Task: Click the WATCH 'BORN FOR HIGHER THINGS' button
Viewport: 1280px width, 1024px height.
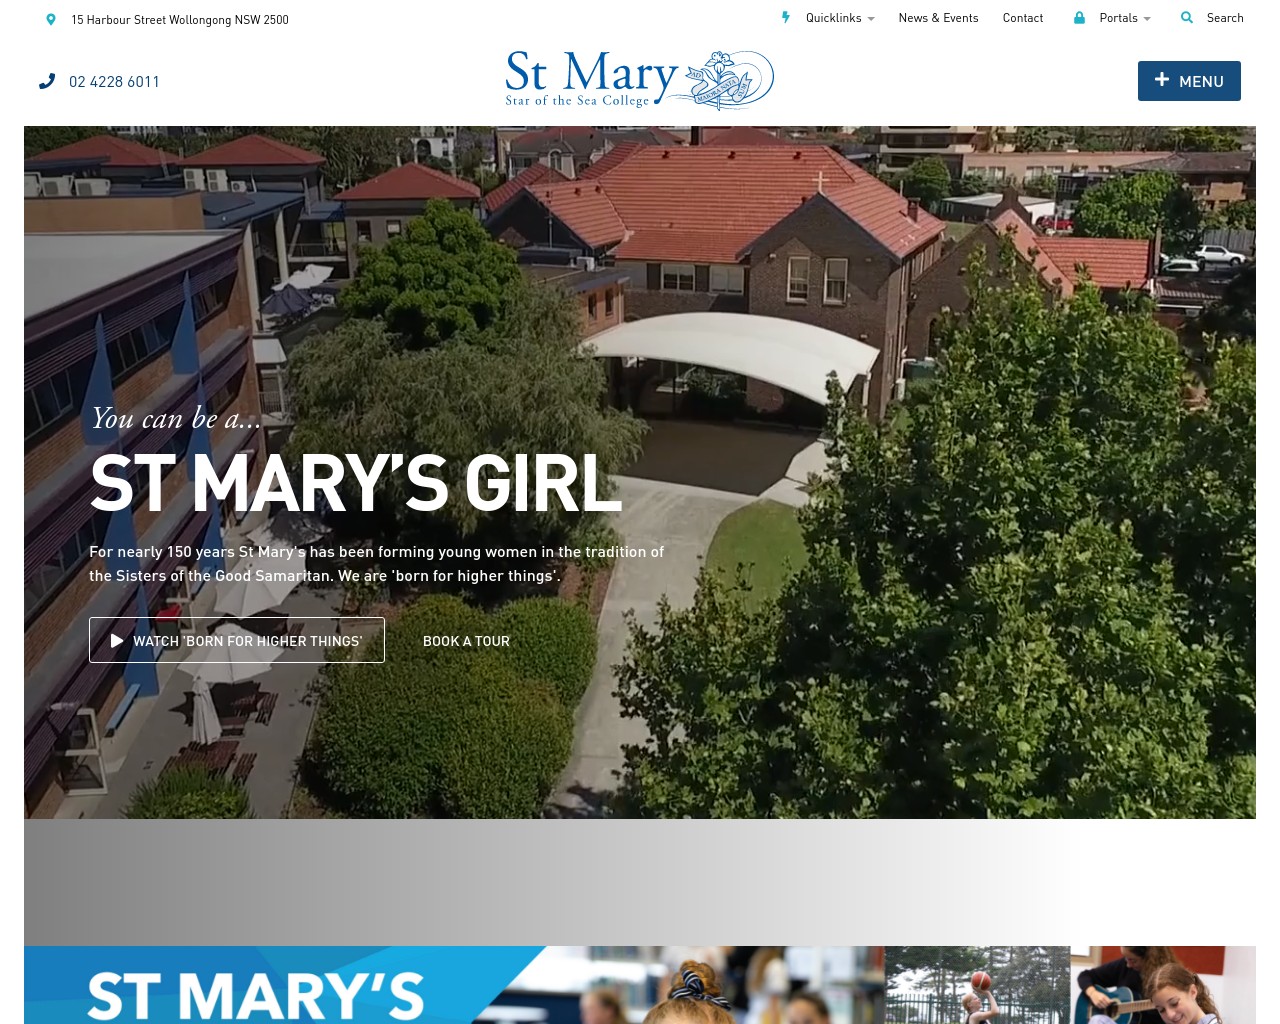Action: coord(237,640)
